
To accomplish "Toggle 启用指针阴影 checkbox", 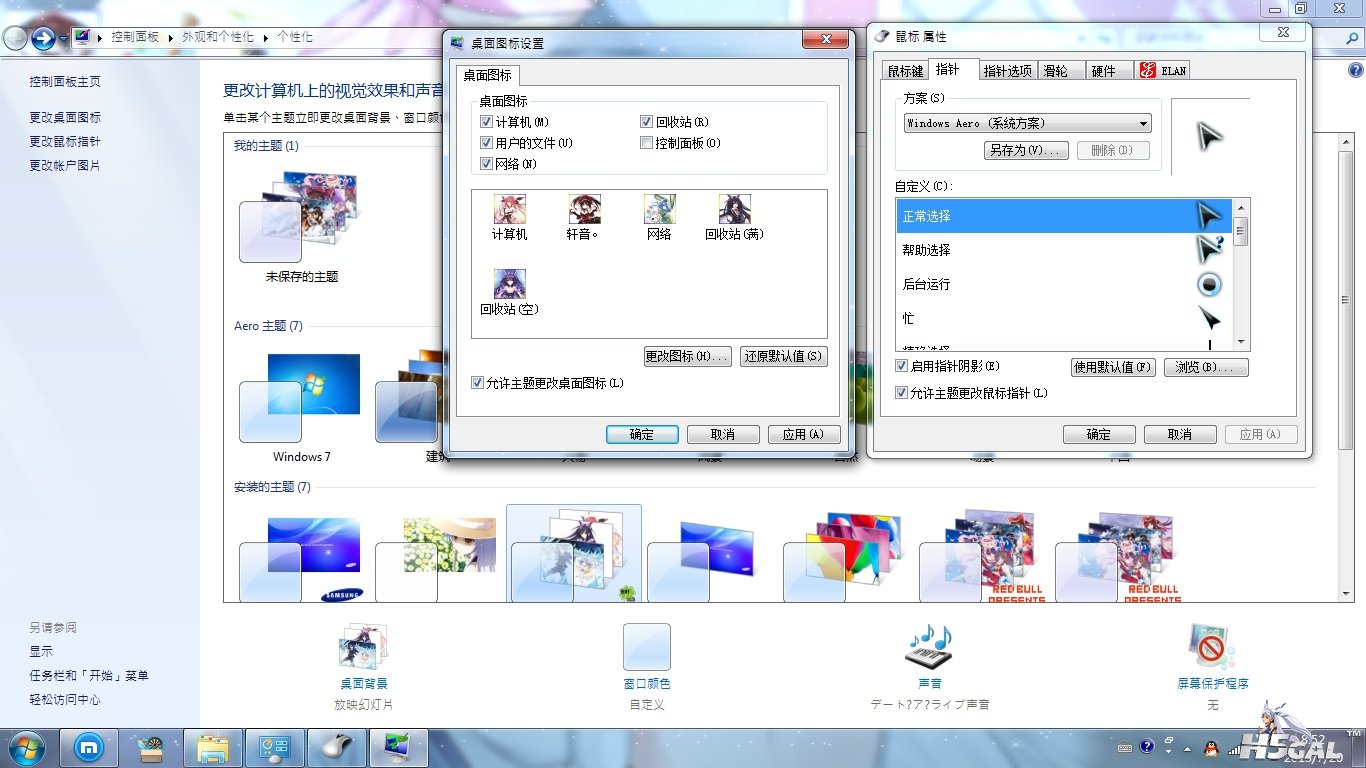I will tap(902, 367).
